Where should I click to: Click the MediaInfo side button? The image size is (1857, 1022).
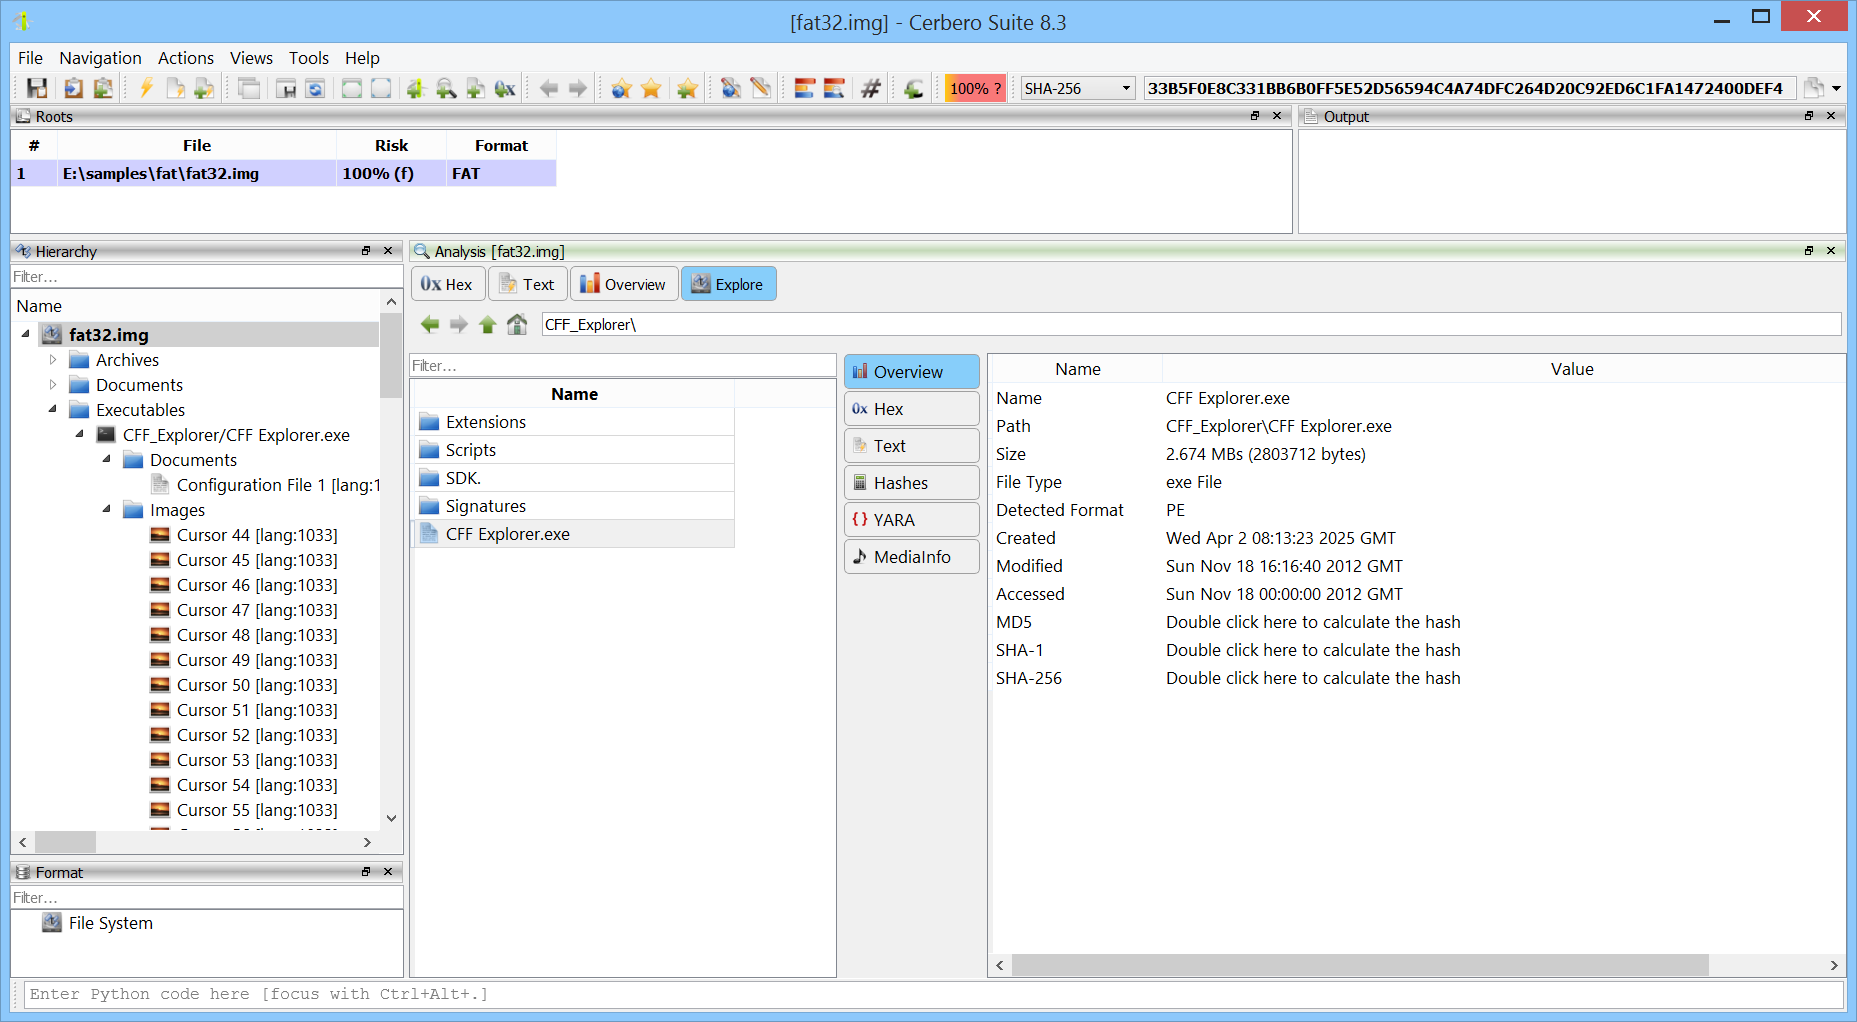click(x=912, y=557)
